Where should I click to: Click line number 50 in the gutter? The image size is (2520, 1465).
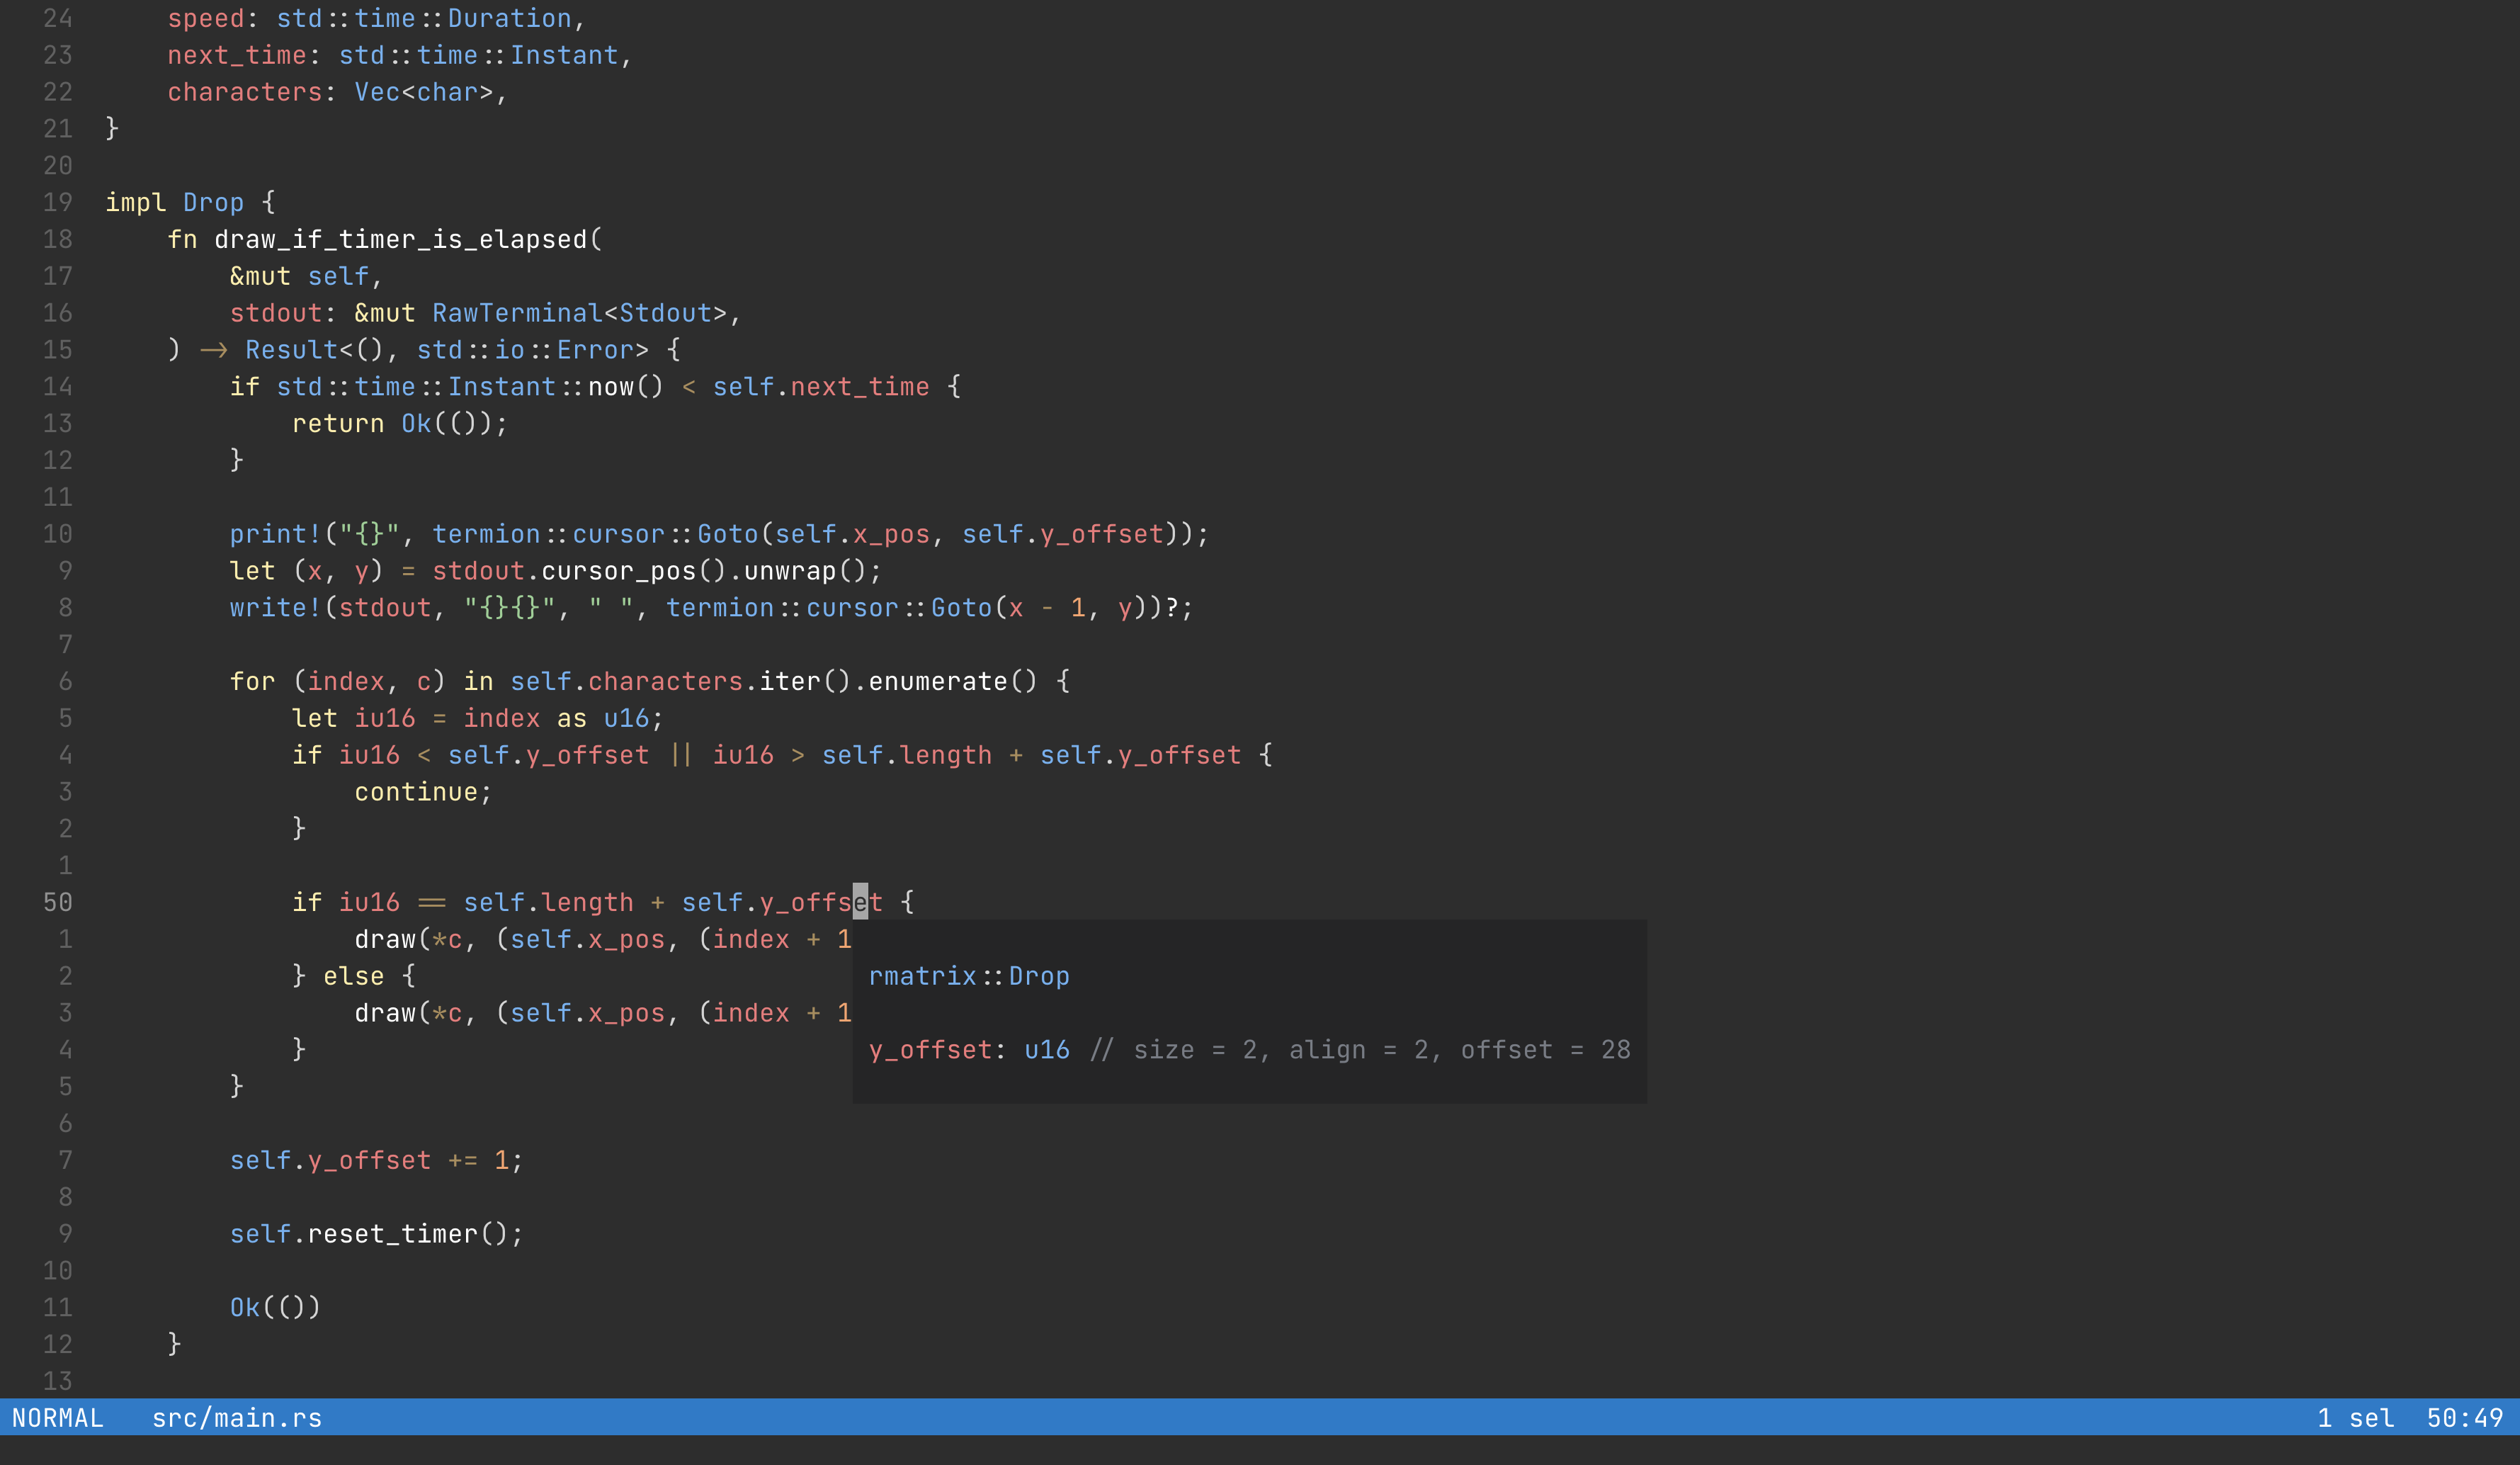tap(57, 901)
